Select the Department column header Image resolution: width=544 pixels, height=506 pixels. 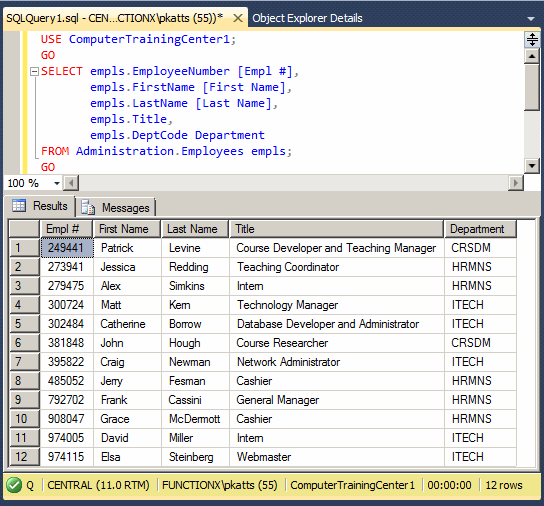pos(481,229)
